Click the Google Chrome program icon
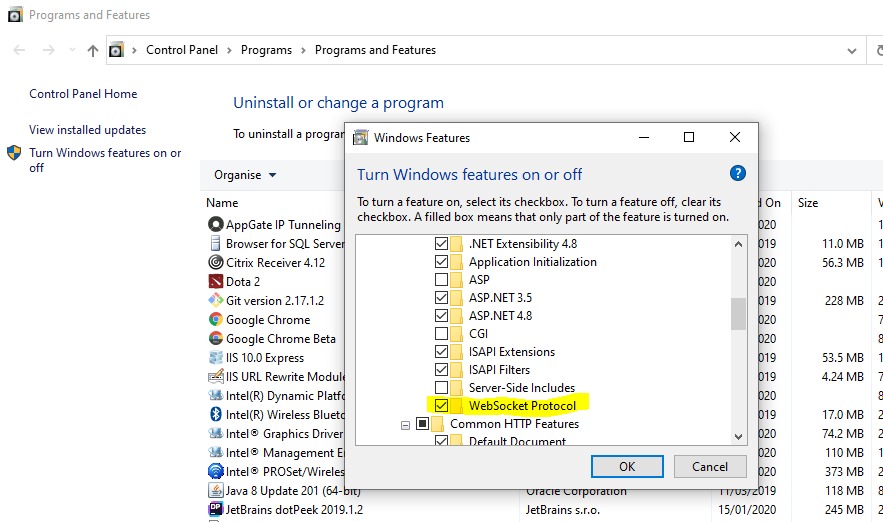883x522 pixels. [x=215, y=320]
